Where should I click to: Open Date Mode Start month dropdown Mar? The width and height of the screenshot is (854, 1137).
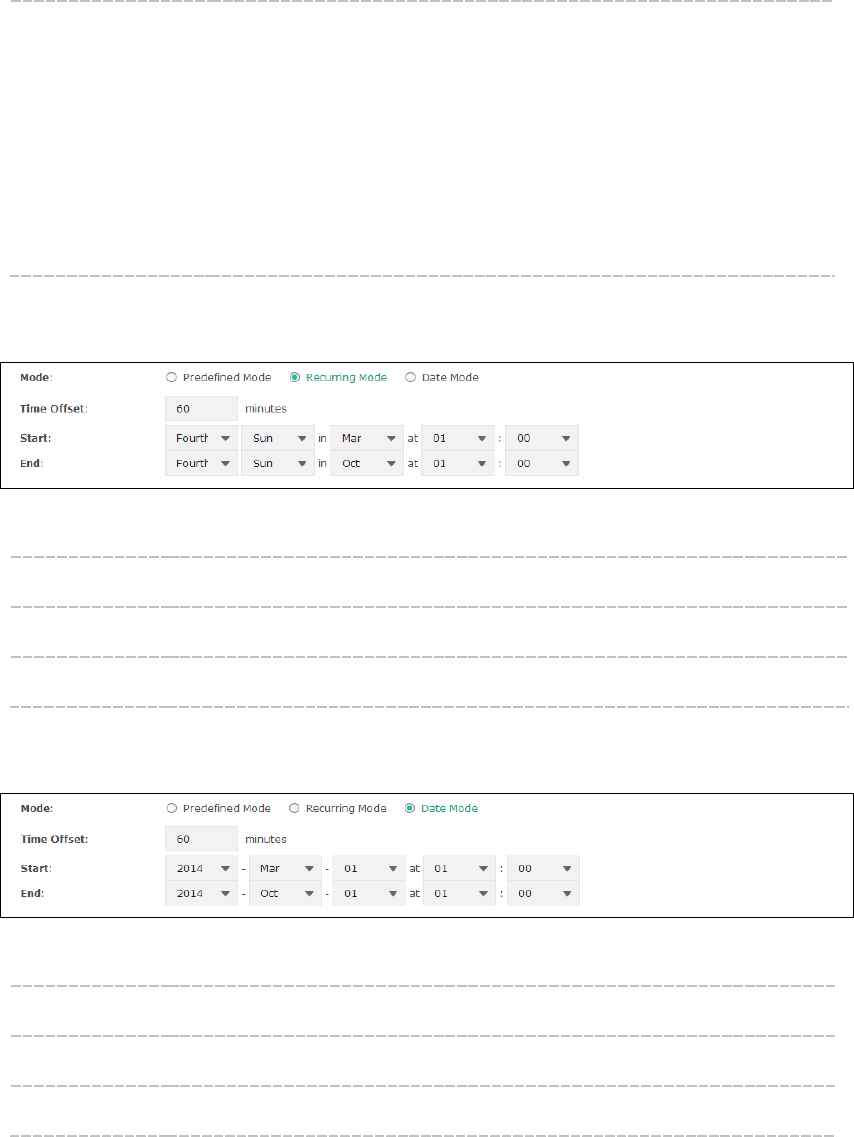[286, 868]
